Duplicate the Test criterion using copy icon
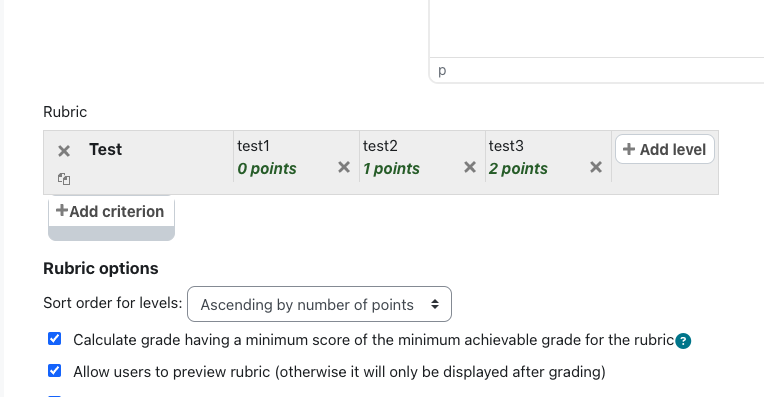The width and height of the screenshot is (764, 397). pos(64,179)
